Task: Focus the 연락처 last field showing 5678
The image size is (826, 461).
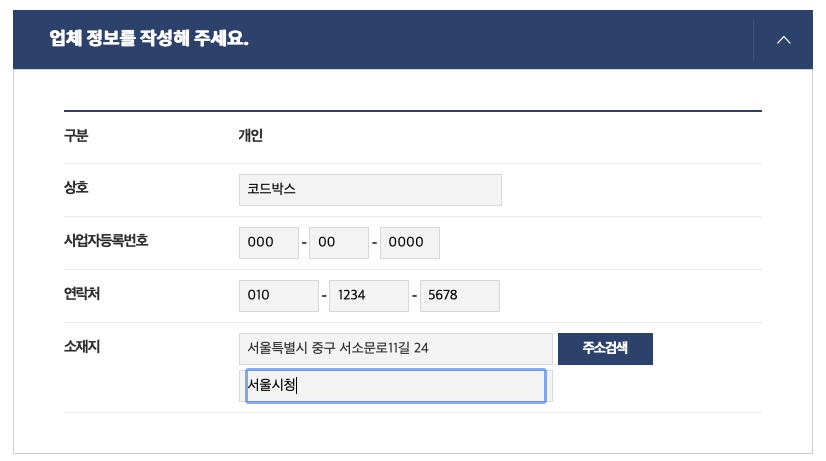Action: [459, 296]
